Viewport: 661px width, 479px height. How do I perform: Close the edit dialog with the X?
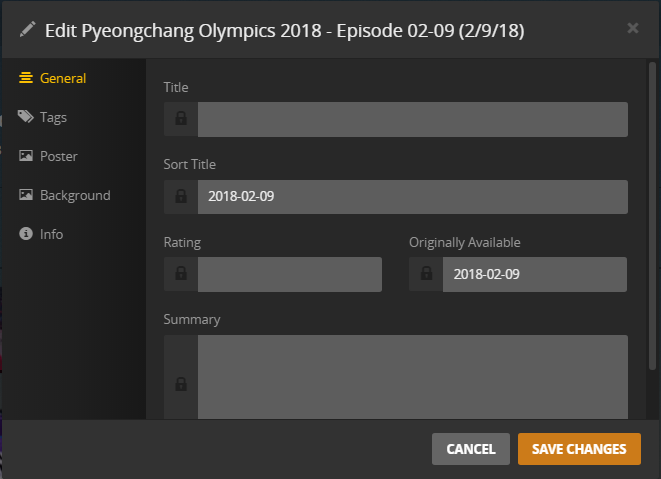point(633,28)
